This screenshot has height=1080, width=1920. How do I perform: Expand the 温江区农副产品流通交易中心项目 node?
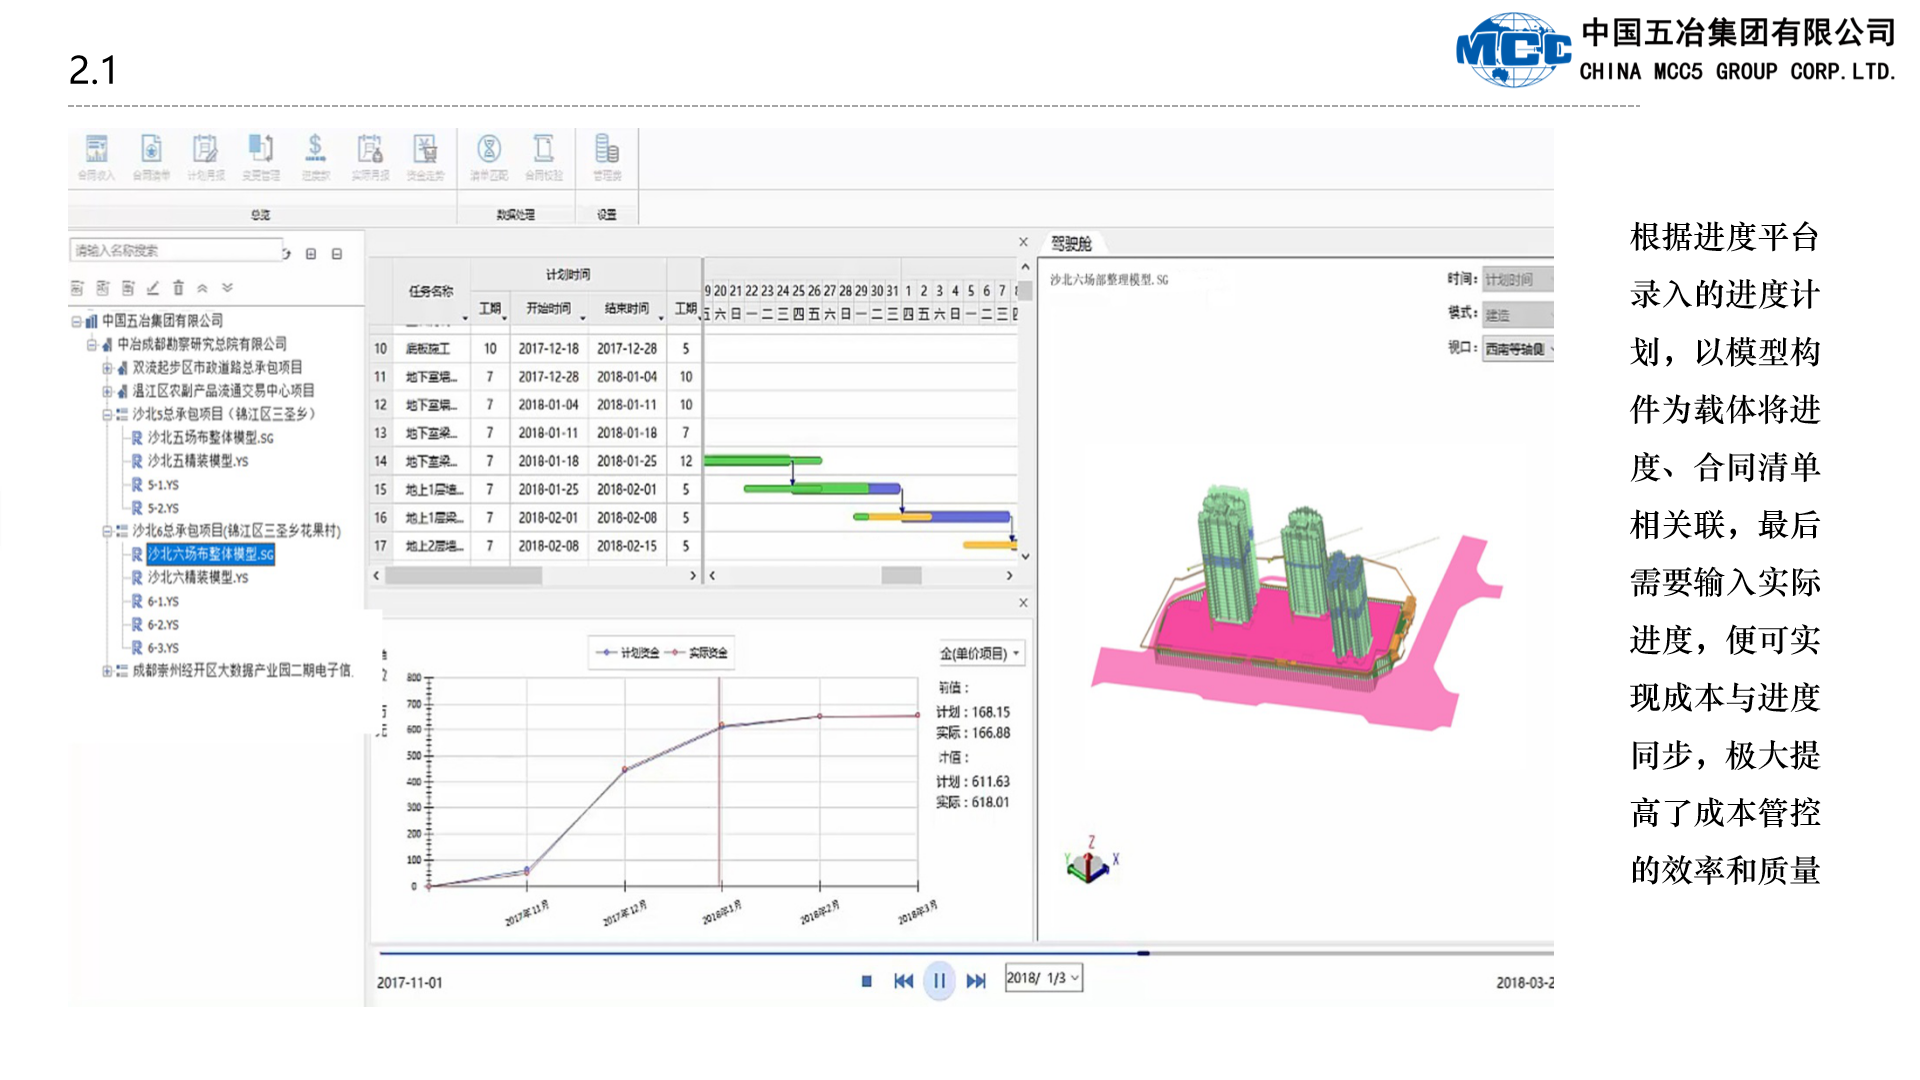[x=106, y=391]
